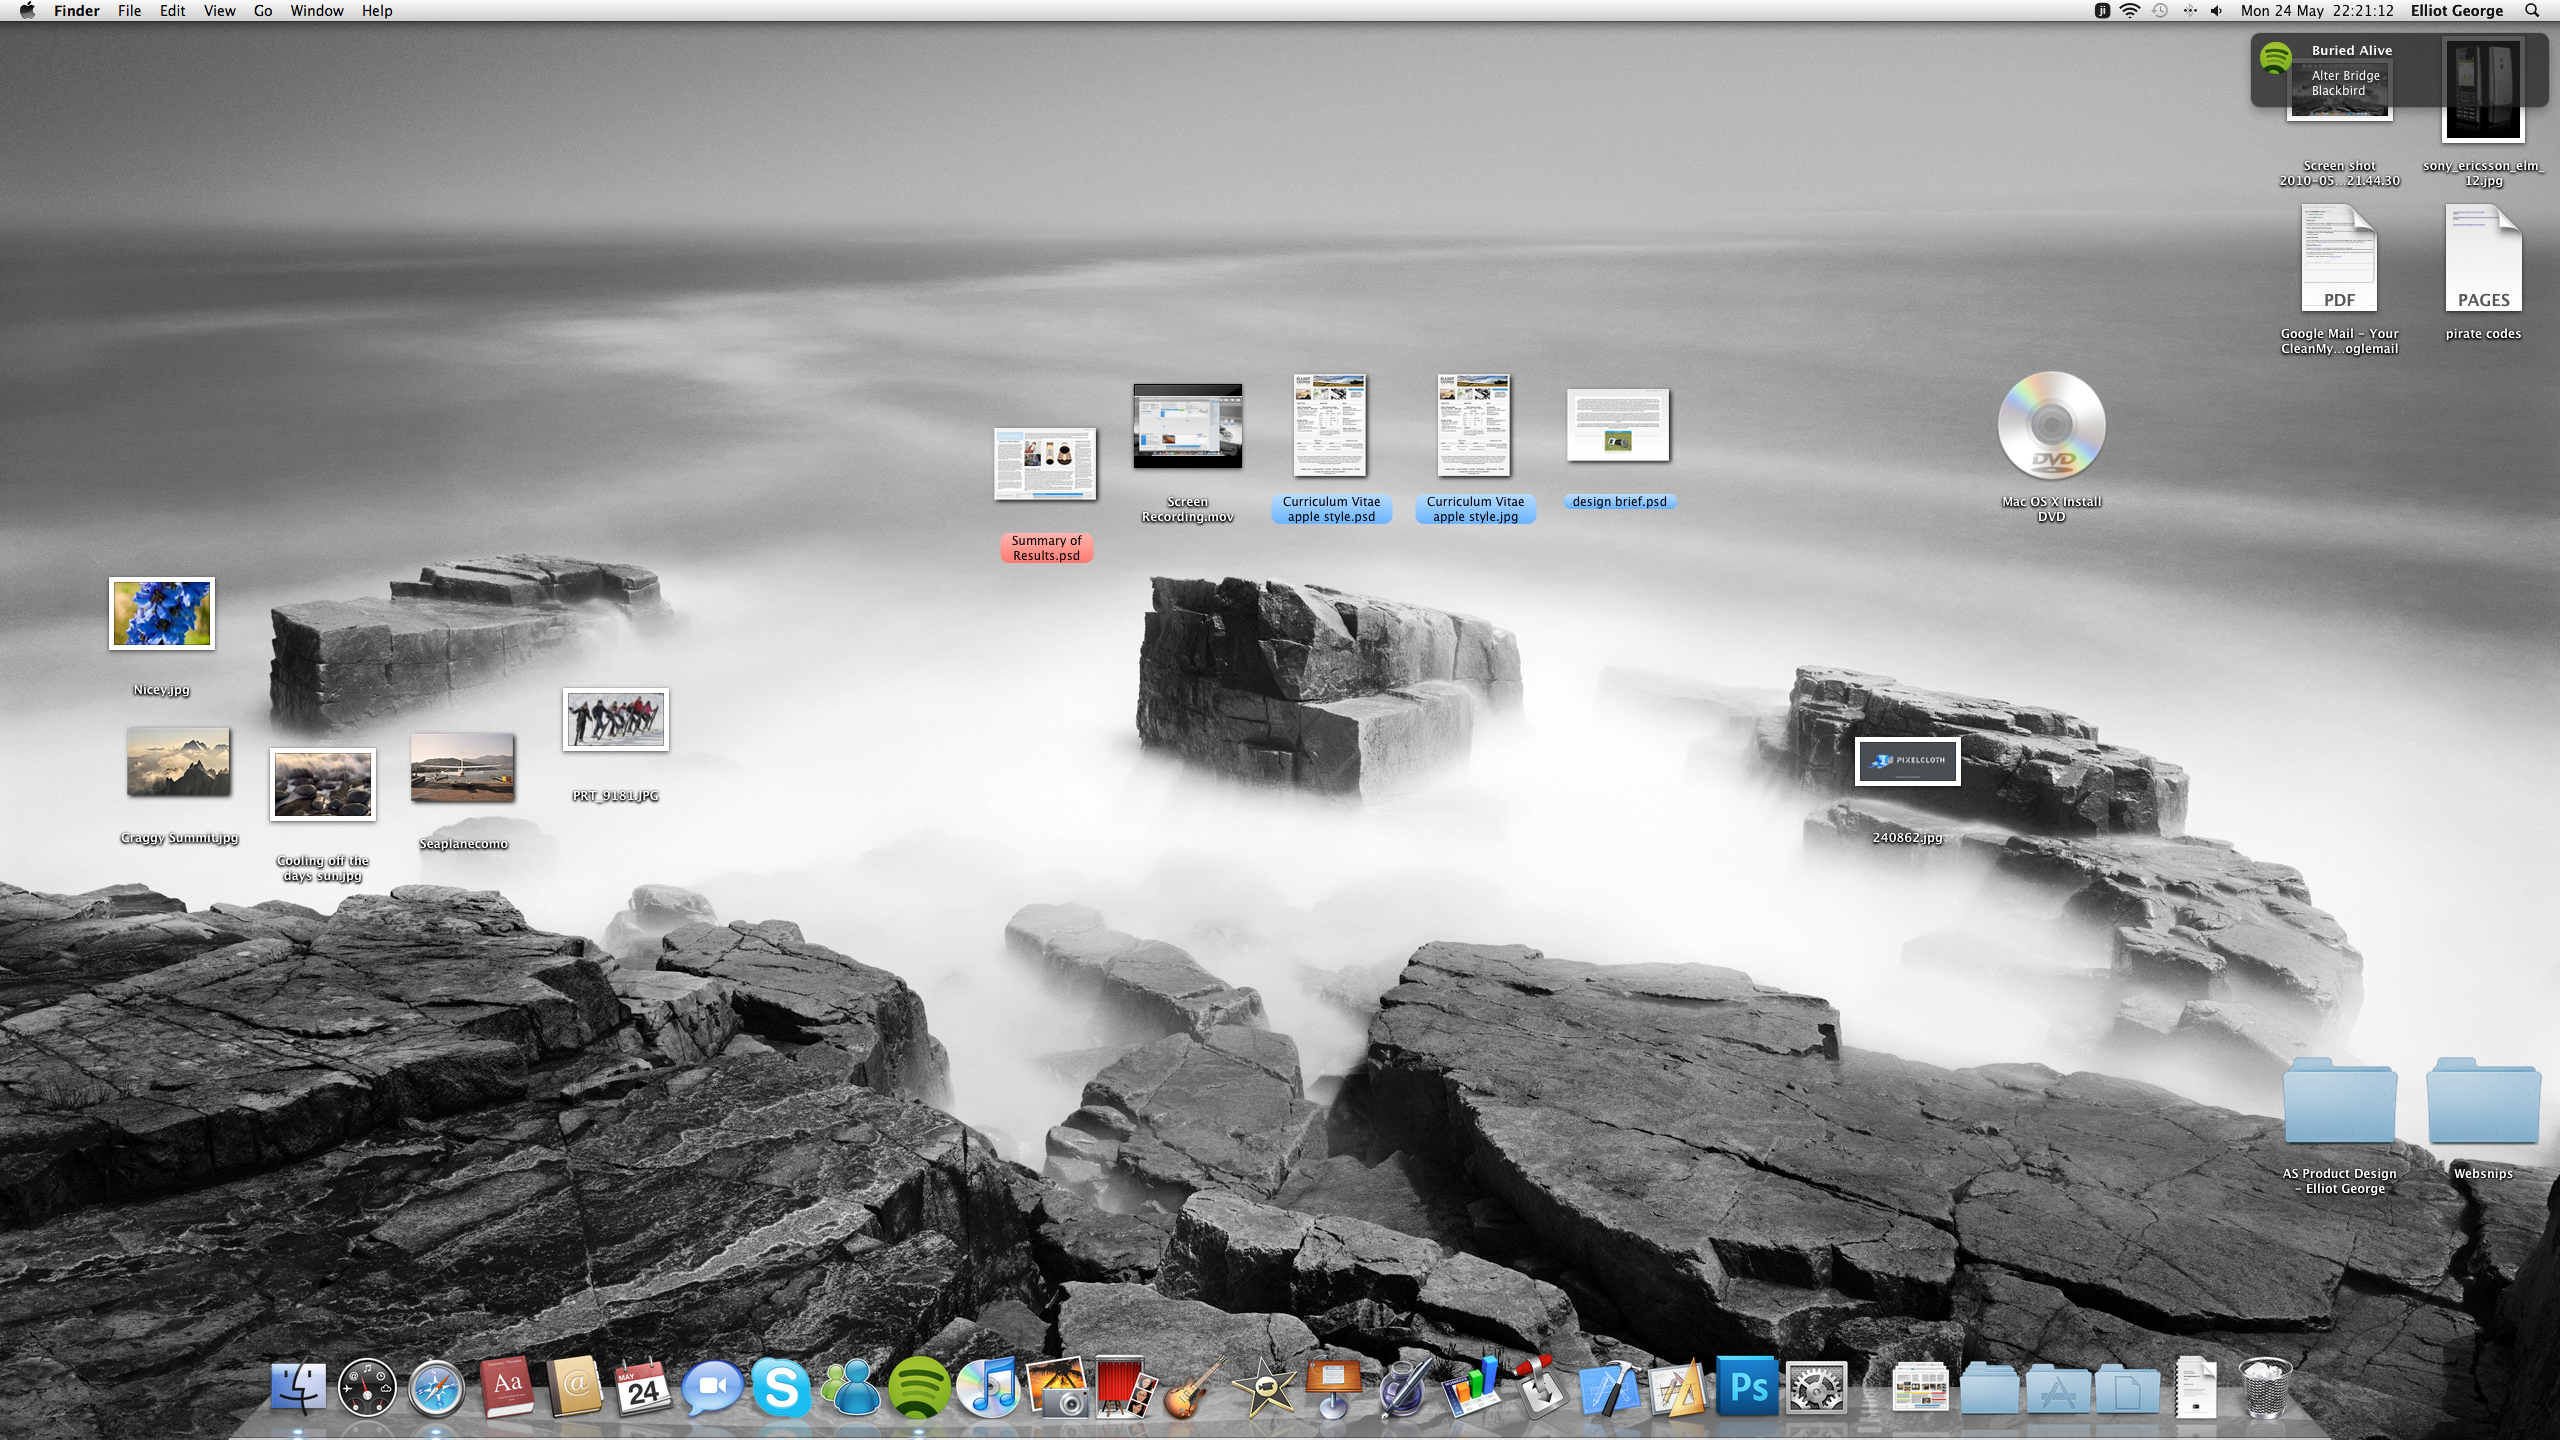Select the 240862.jpg Pixelcloth image

click(x=1907, y=761)
